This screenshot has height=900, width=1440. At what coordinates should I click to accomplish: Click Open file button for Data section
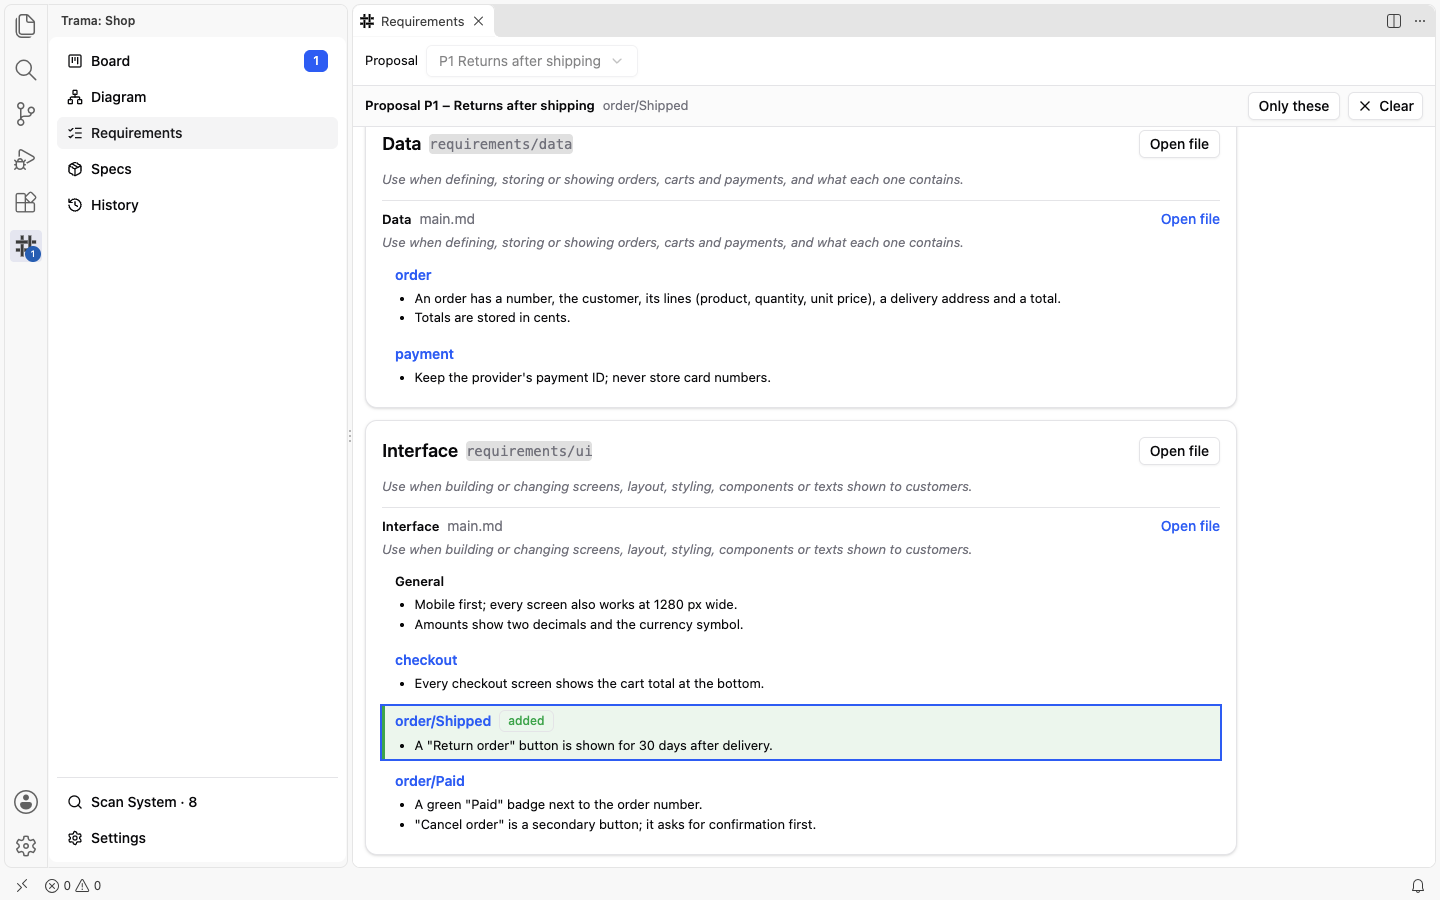tap(1179, 144)
